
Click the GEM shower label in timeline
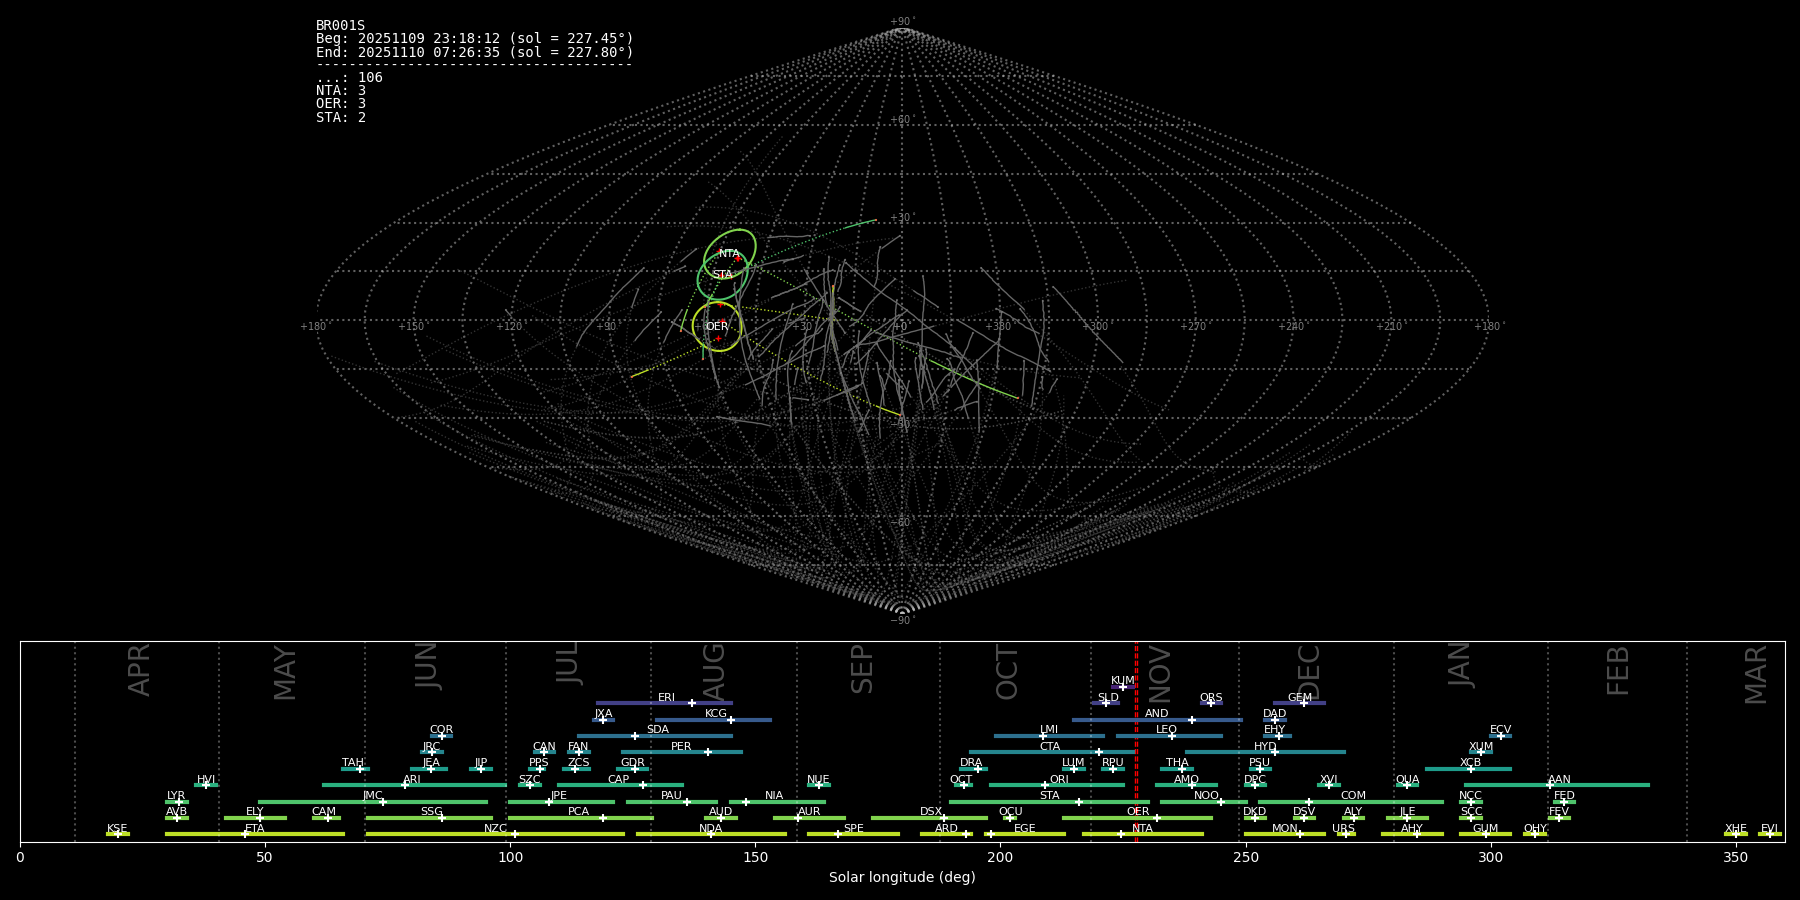[x=1300, y=698]
